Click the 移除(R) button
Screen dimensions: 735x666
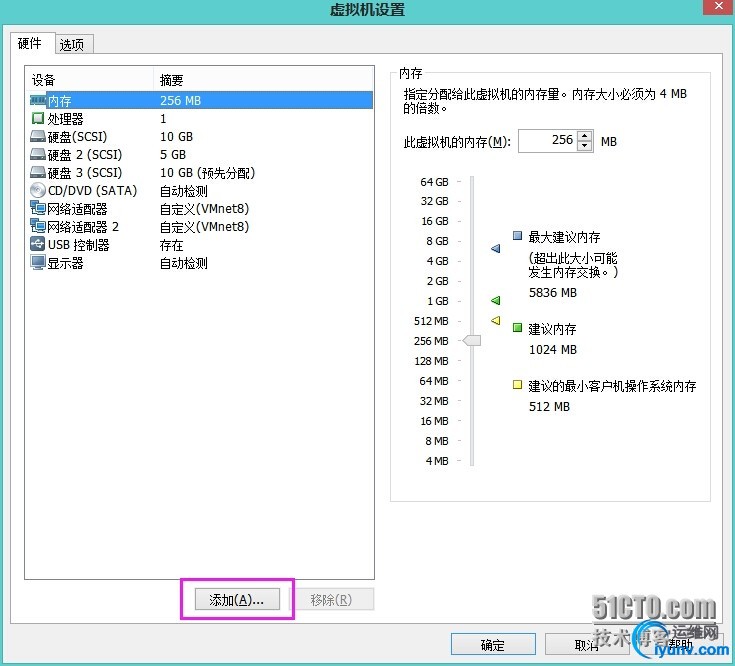tap(331, 599)
